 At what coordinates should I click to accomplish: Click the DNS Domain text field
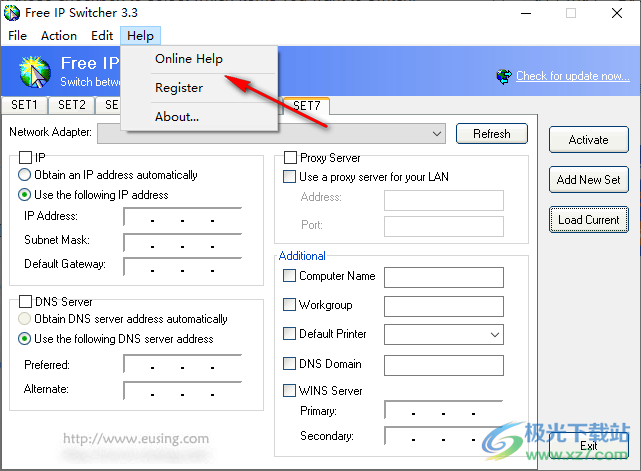tap(444, 366)
